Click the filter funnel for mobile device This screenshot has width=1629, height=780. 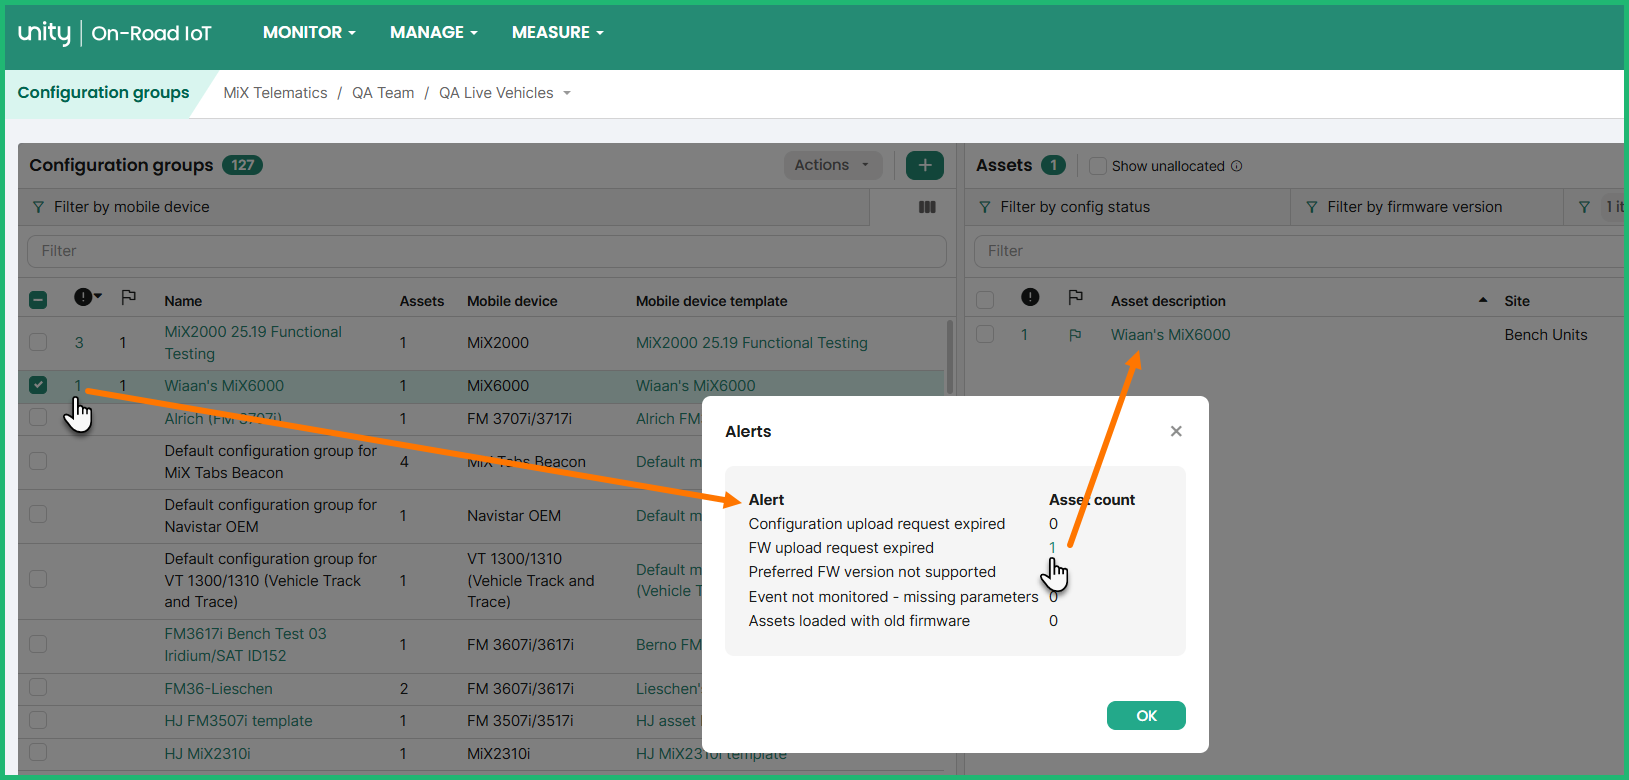pyautogui.click(x=38, y=207)
